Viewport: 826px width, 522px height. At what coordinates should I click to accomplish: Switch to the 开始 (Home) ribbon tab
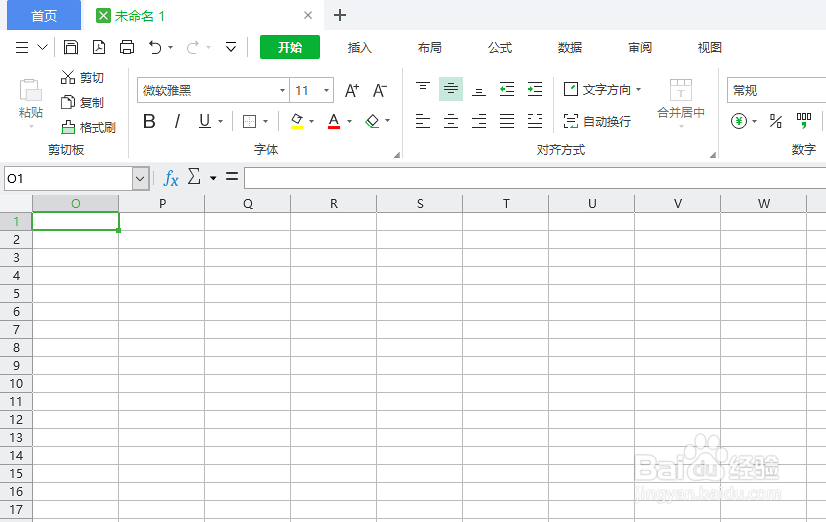(x=290, y=47)
